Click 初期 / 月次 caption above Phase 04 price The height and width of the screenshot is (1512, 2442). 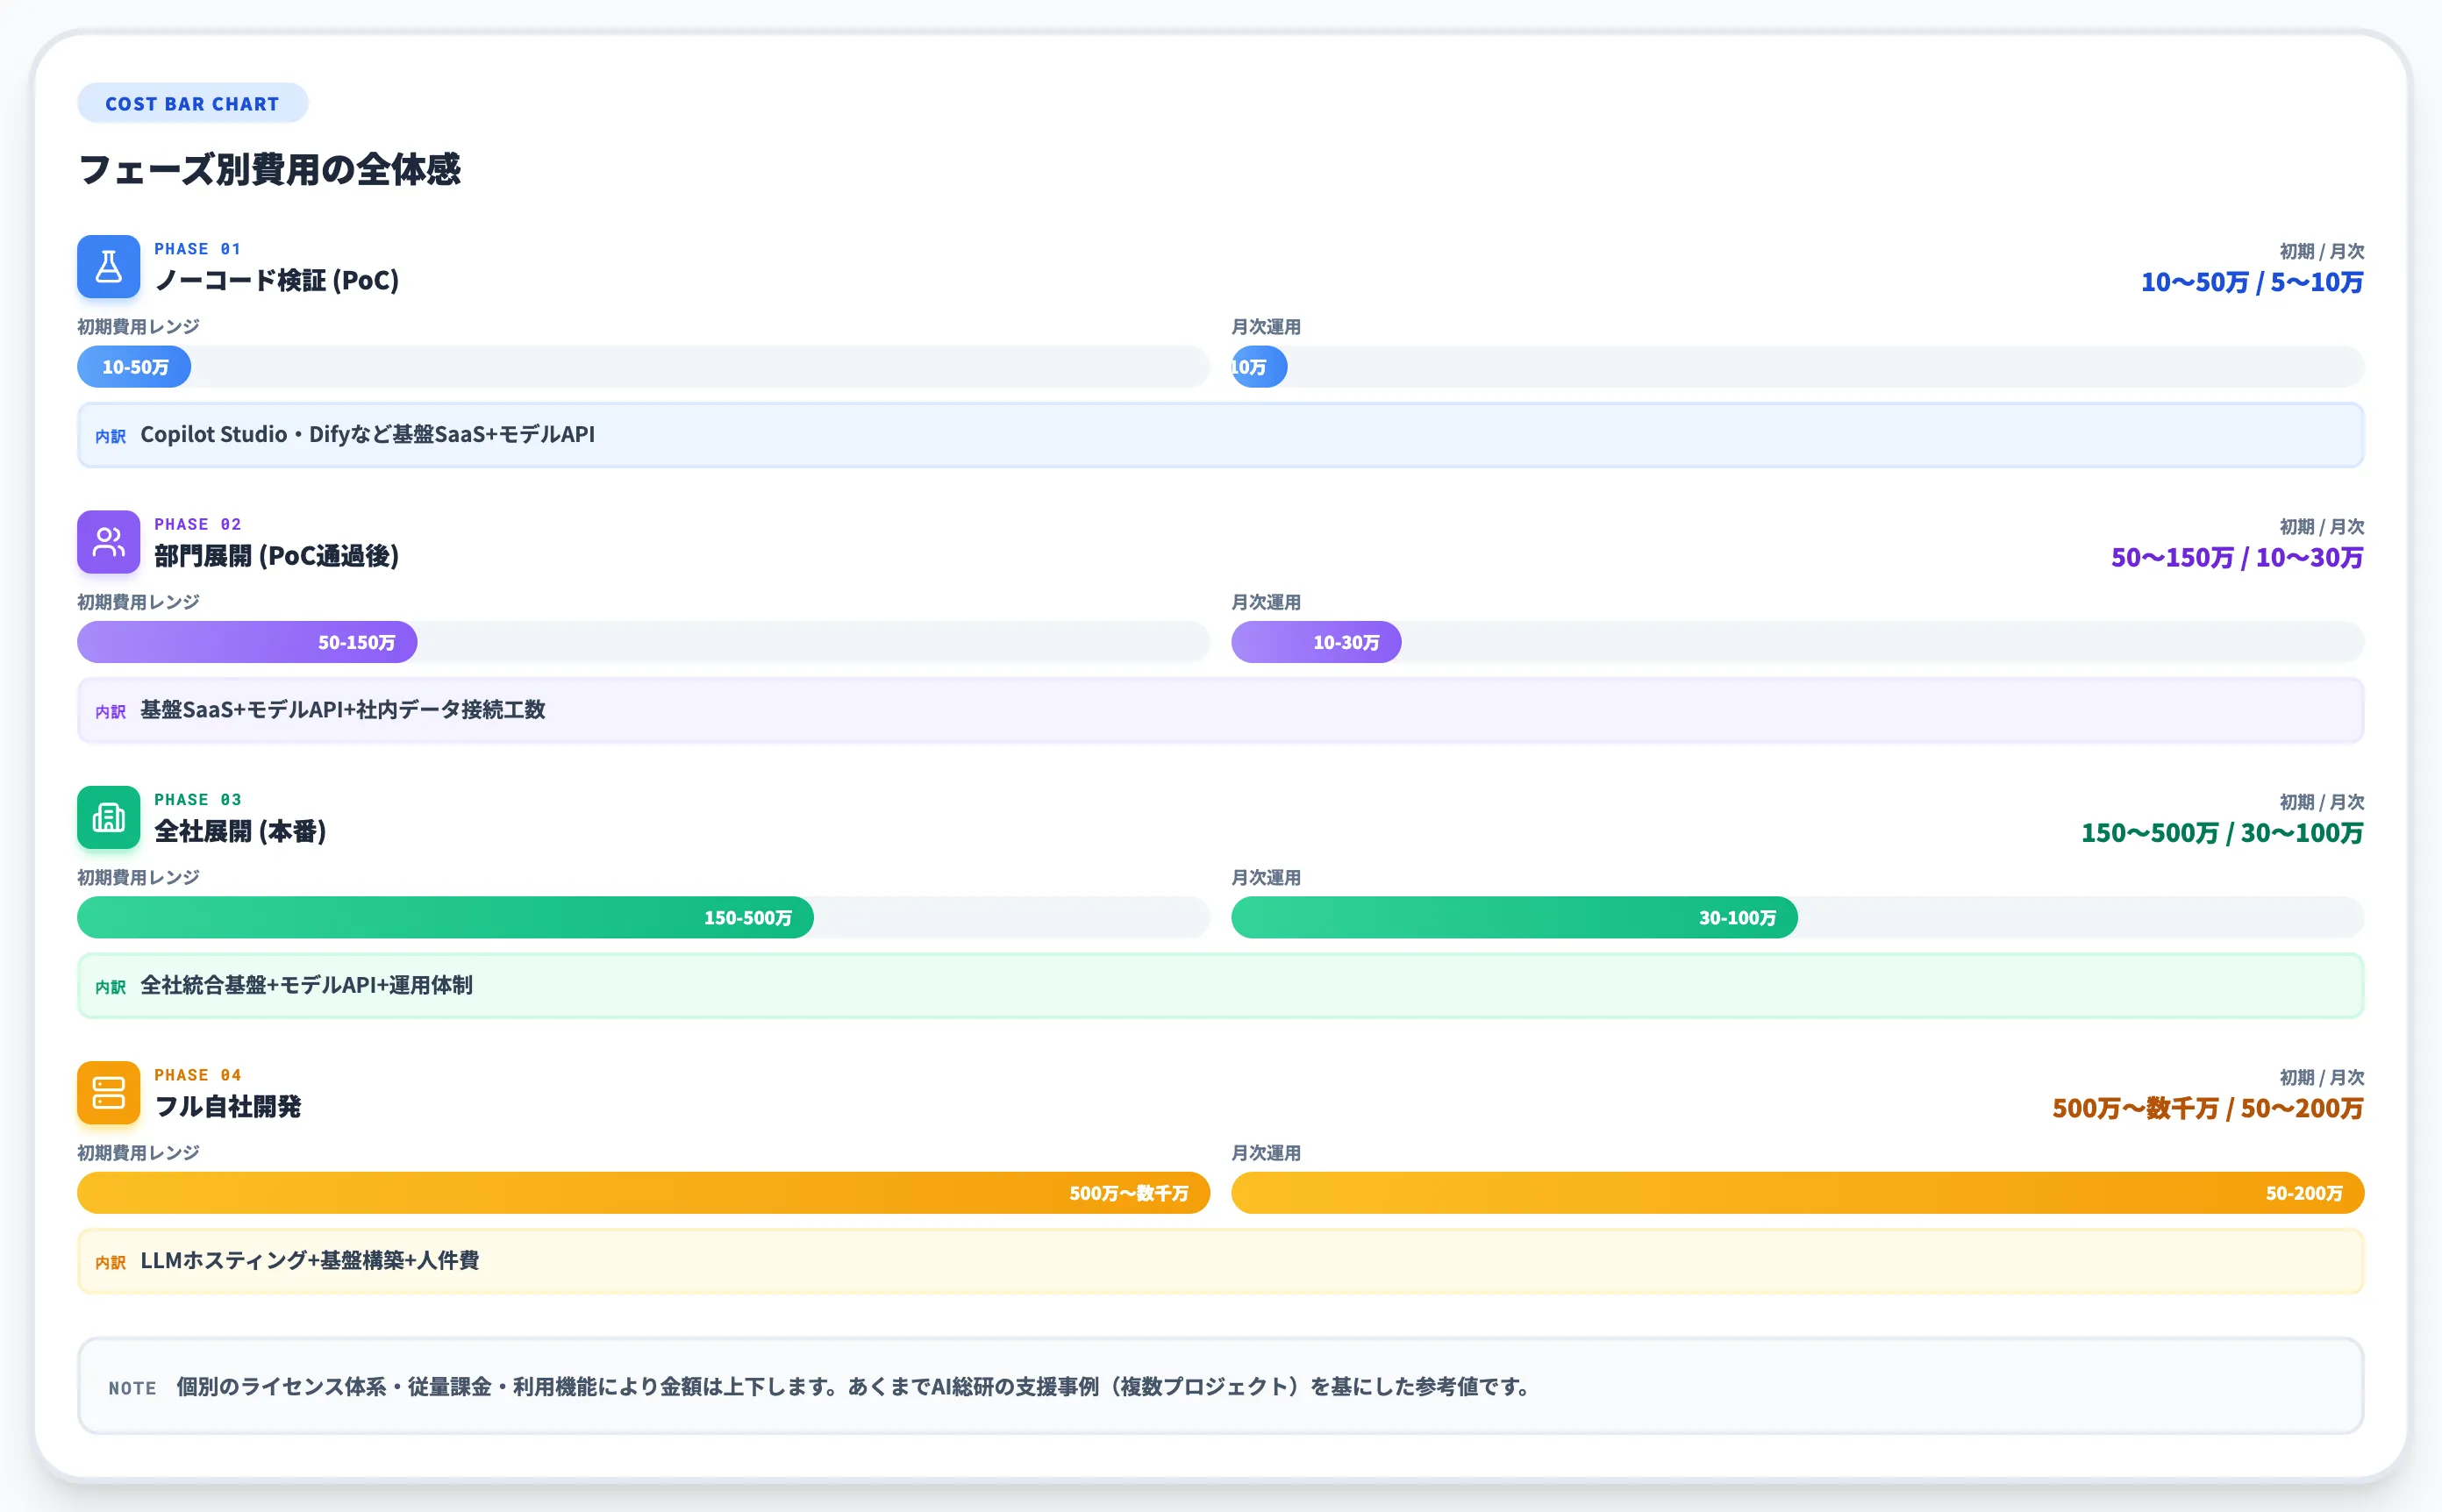coord(2321,1077)
